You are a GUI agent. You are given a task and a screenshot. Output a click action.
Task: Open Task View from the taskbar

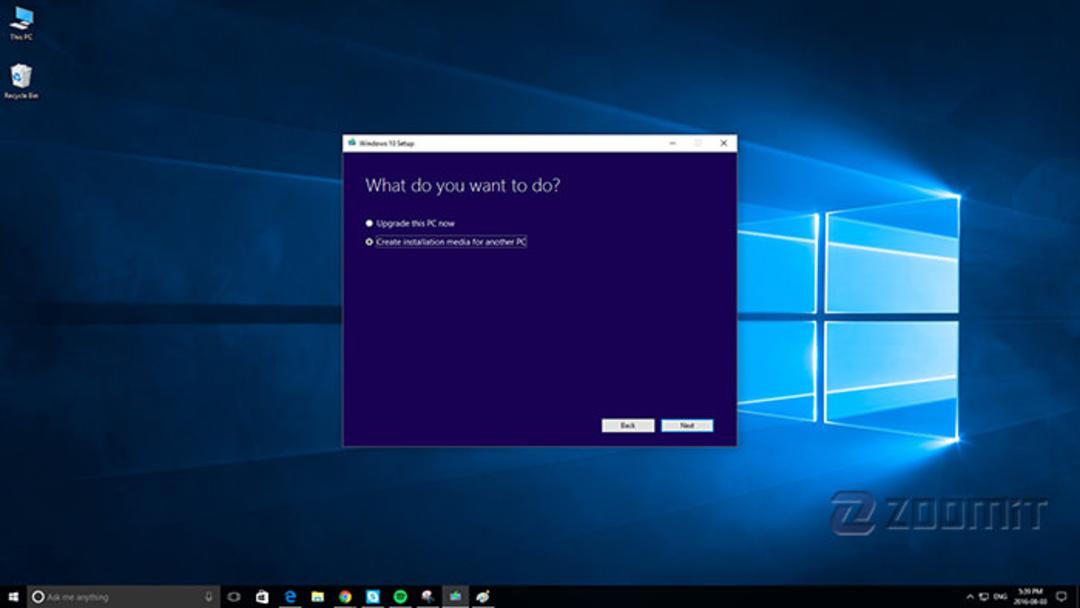coord(234,596)
